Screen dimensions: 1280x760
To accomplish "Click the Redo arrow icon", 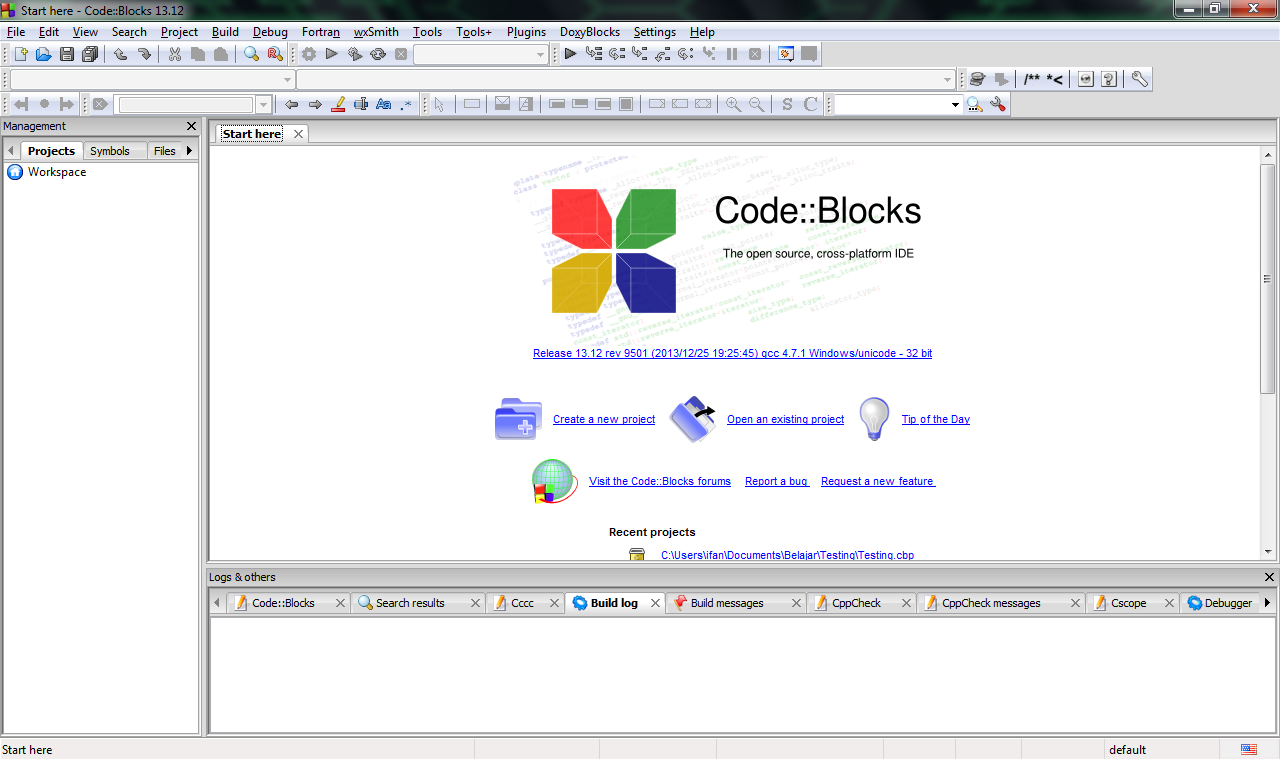I will [x=144, y=54].
